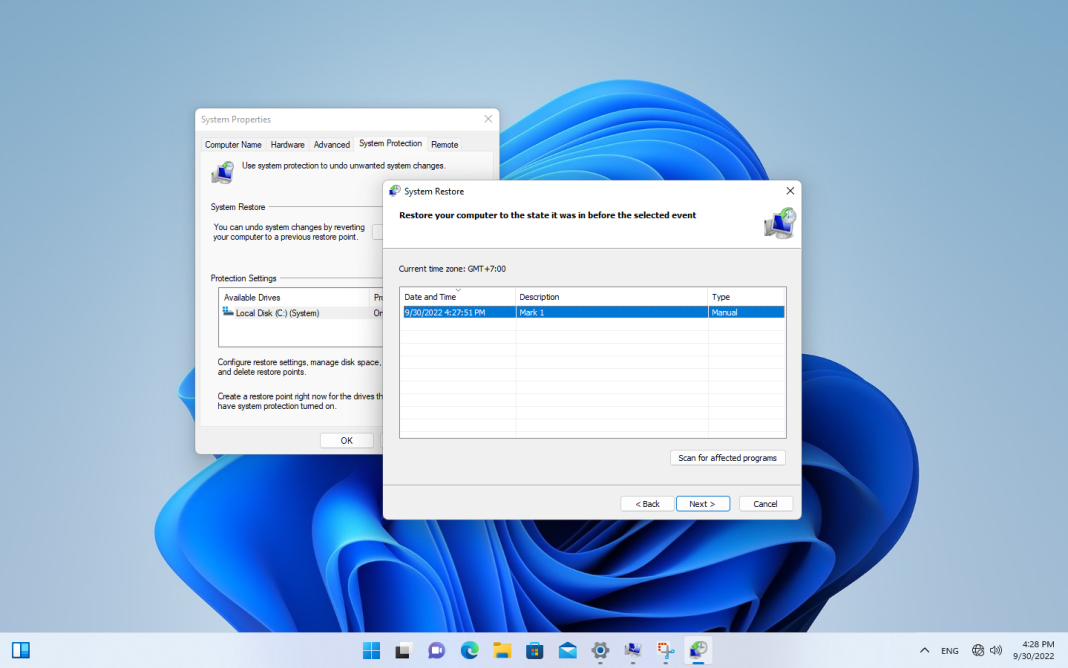Open Chat app in taskbar
Viewport: 1068px width, 668px height.
(x=436, y=650)
